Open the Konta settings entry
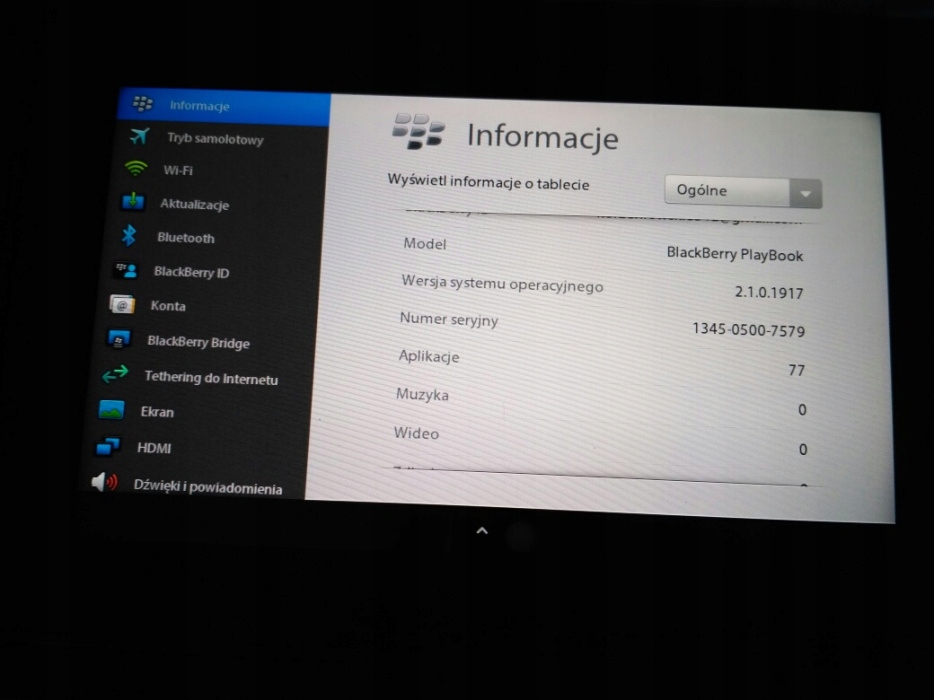 (x=168, y=306)
